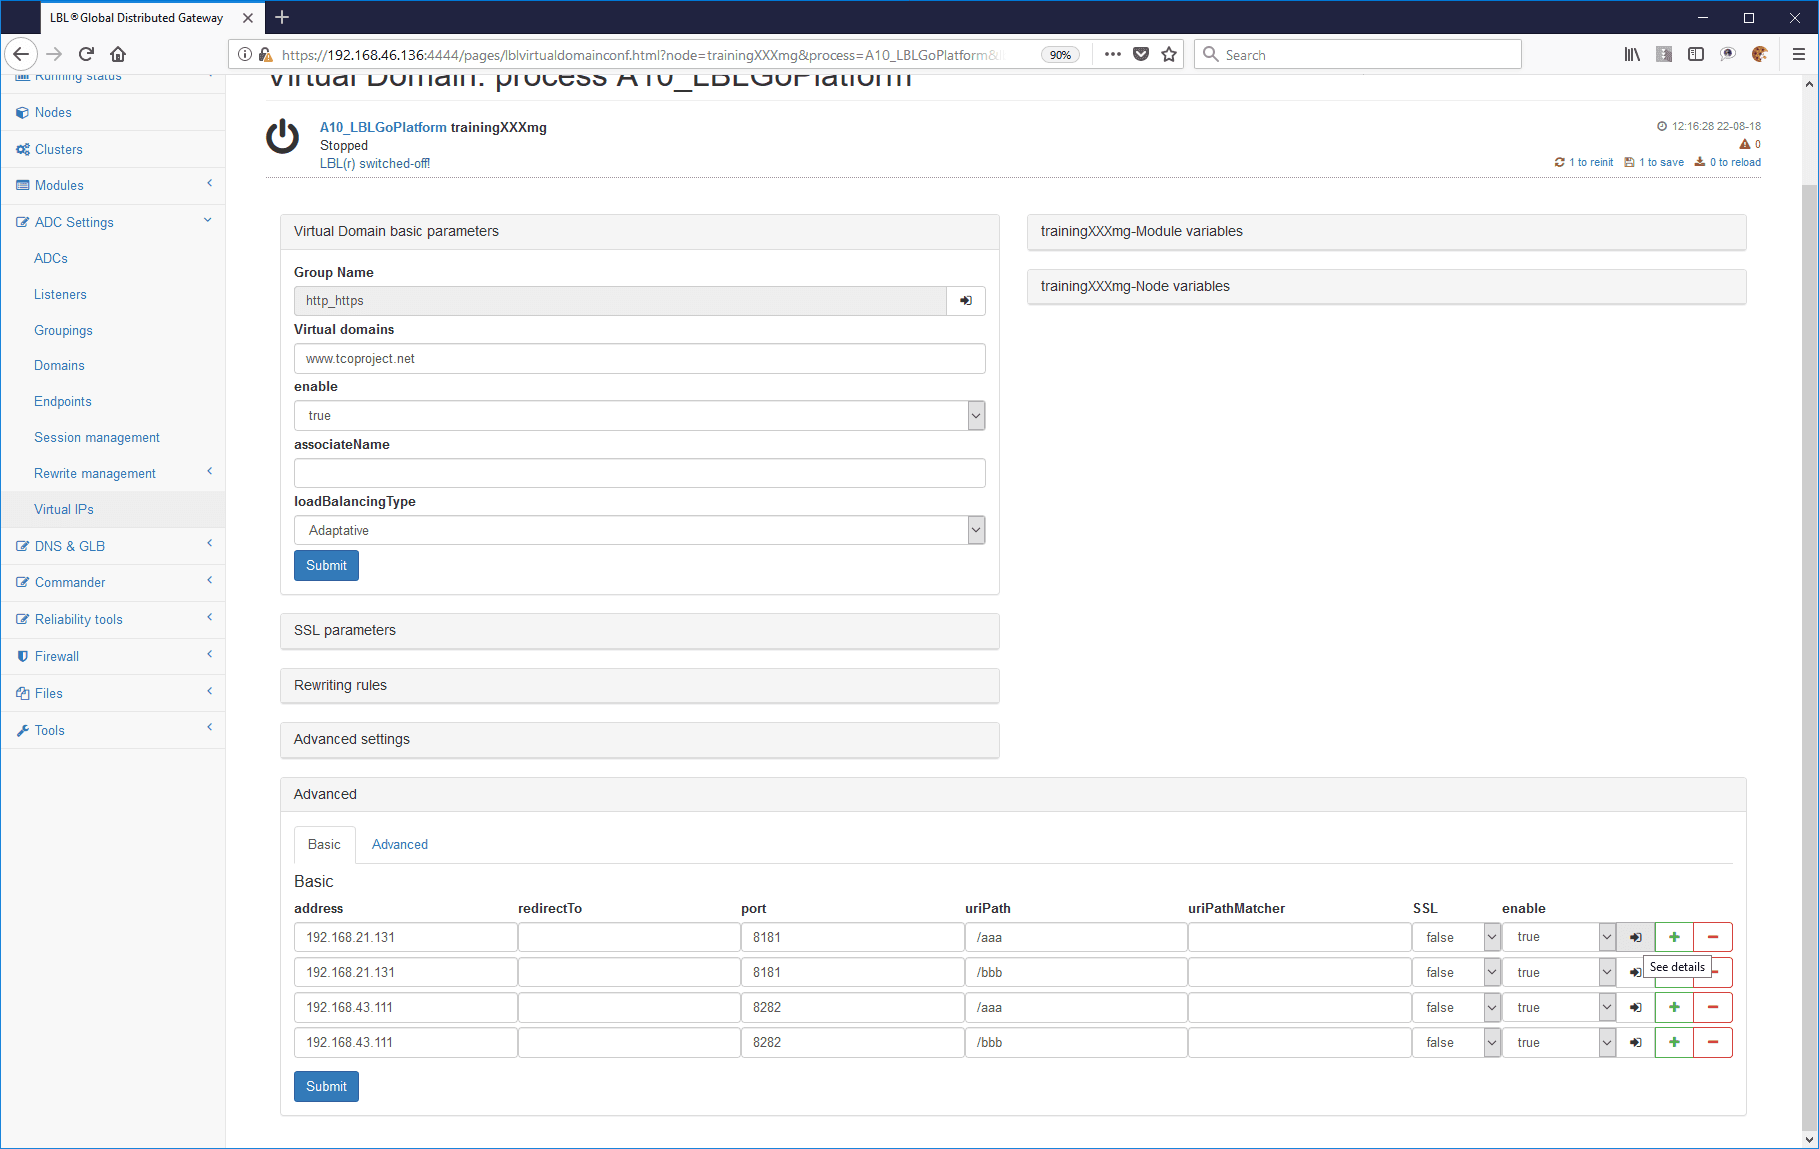Image resolution: width=1819 pixels, height=1149 pixels.
Task: Open Commander sidebar menu
Action: (113, 582)
